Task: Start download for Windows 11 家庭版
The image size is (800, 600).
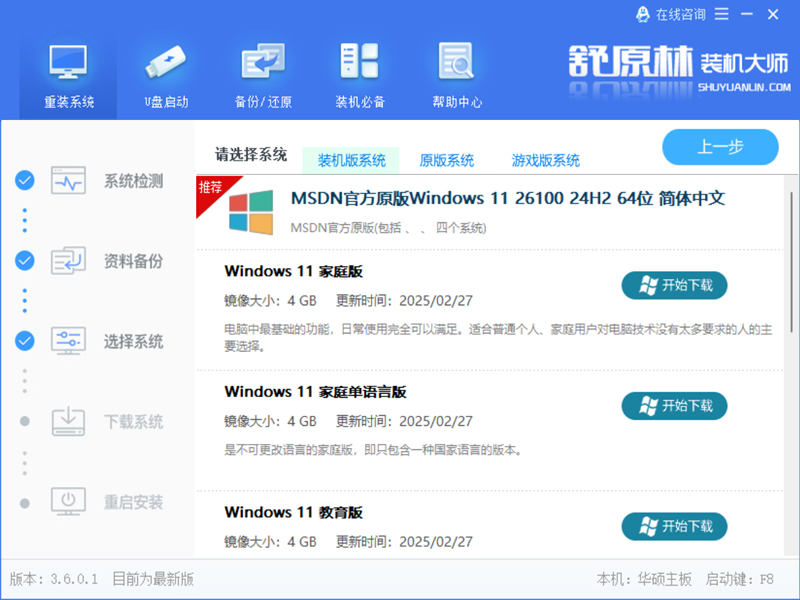Action: click(674, 285)
